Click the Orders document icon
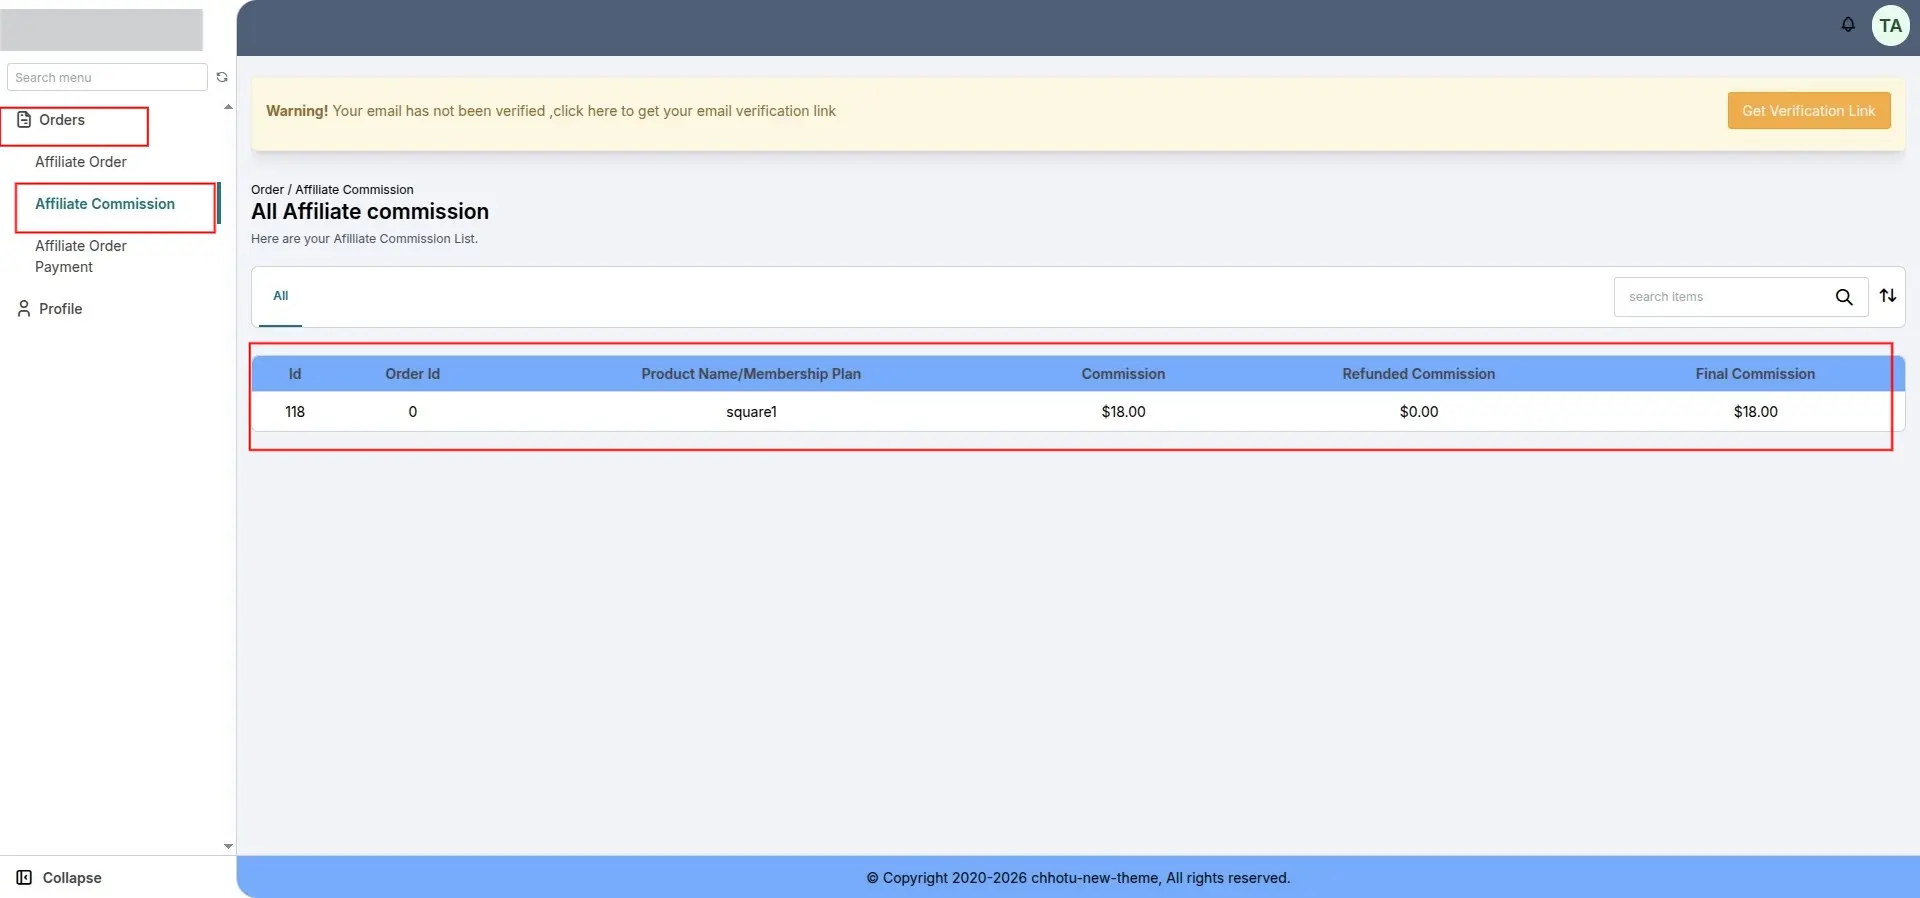Screen dimensions: 1920x898 (24, 120)
